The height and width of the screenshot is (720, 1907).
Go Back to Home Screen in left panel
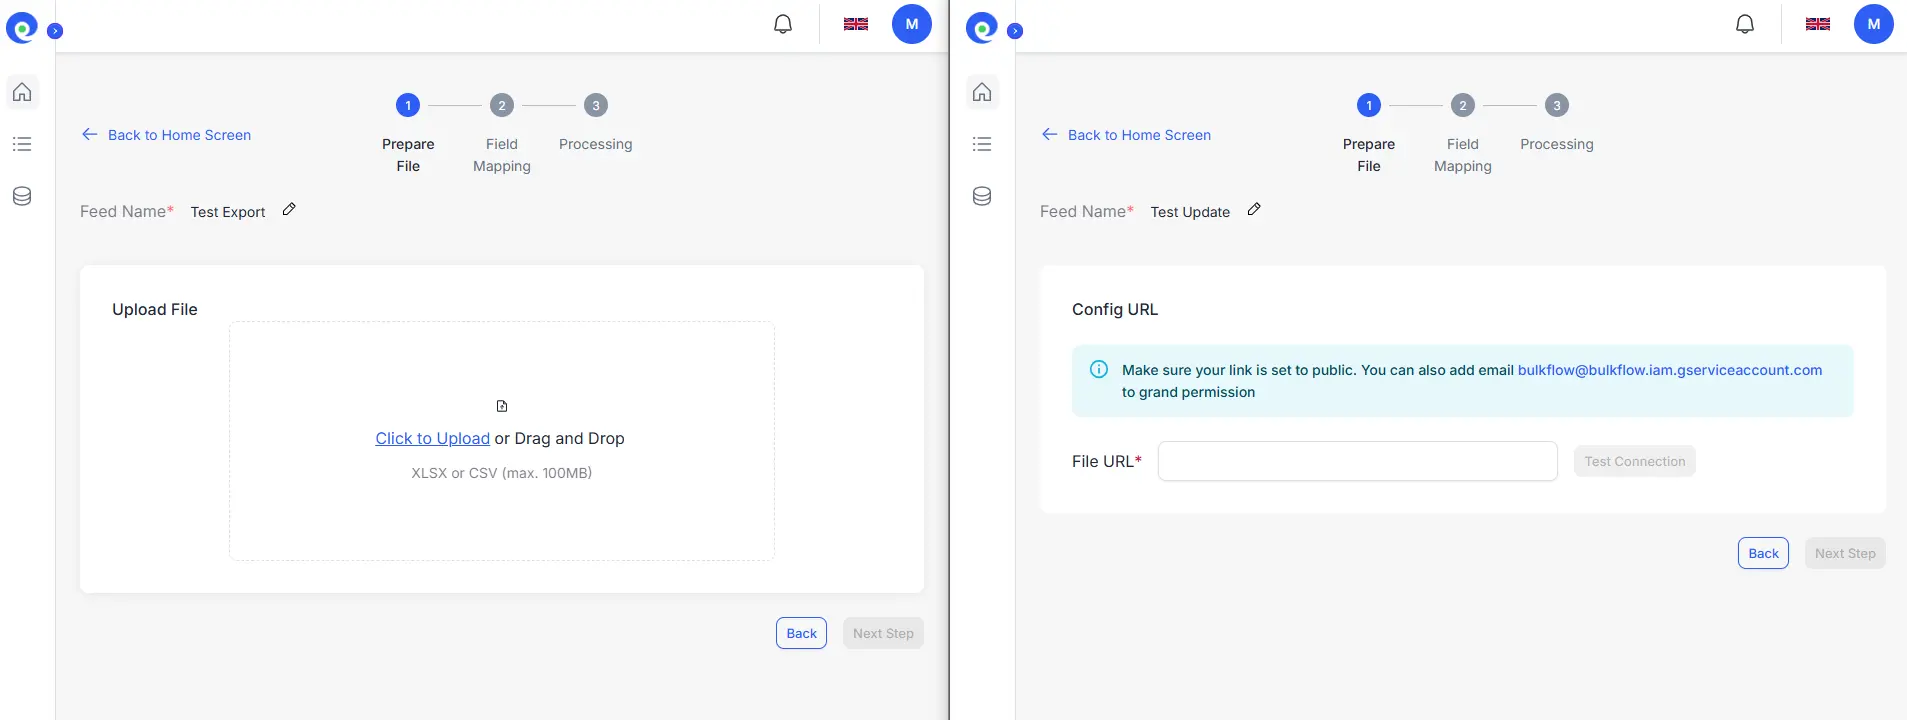coord(166,135)
